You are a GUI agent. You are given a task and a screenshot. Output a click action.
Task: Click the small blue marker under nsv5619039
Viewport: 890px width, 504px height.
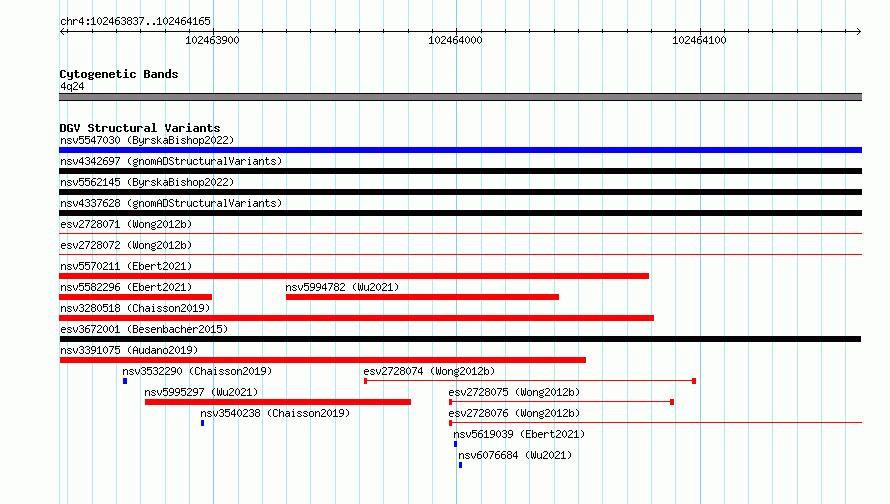click(455, 444)
